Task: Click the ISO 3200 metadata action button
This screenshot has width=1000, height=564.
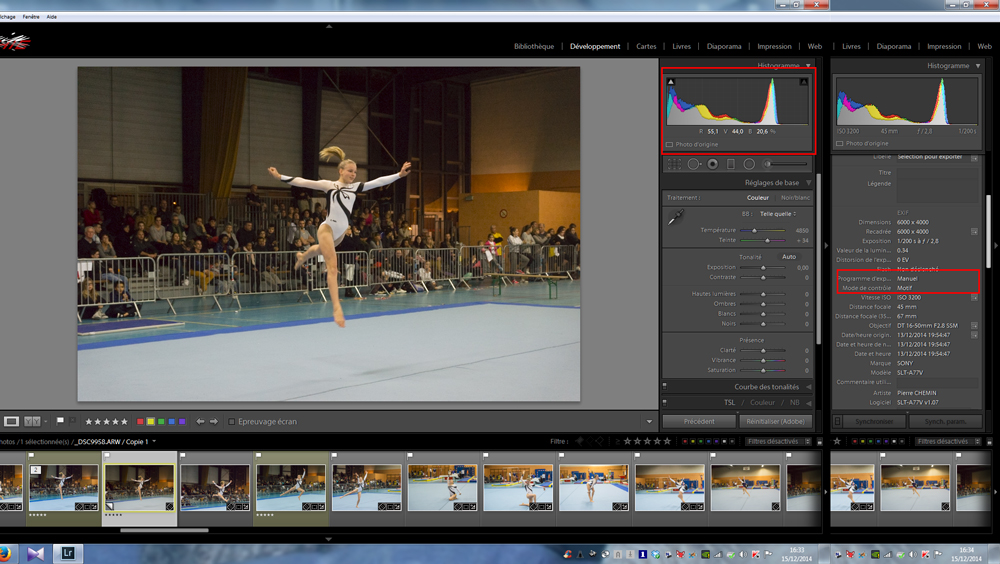Action: 974,297
